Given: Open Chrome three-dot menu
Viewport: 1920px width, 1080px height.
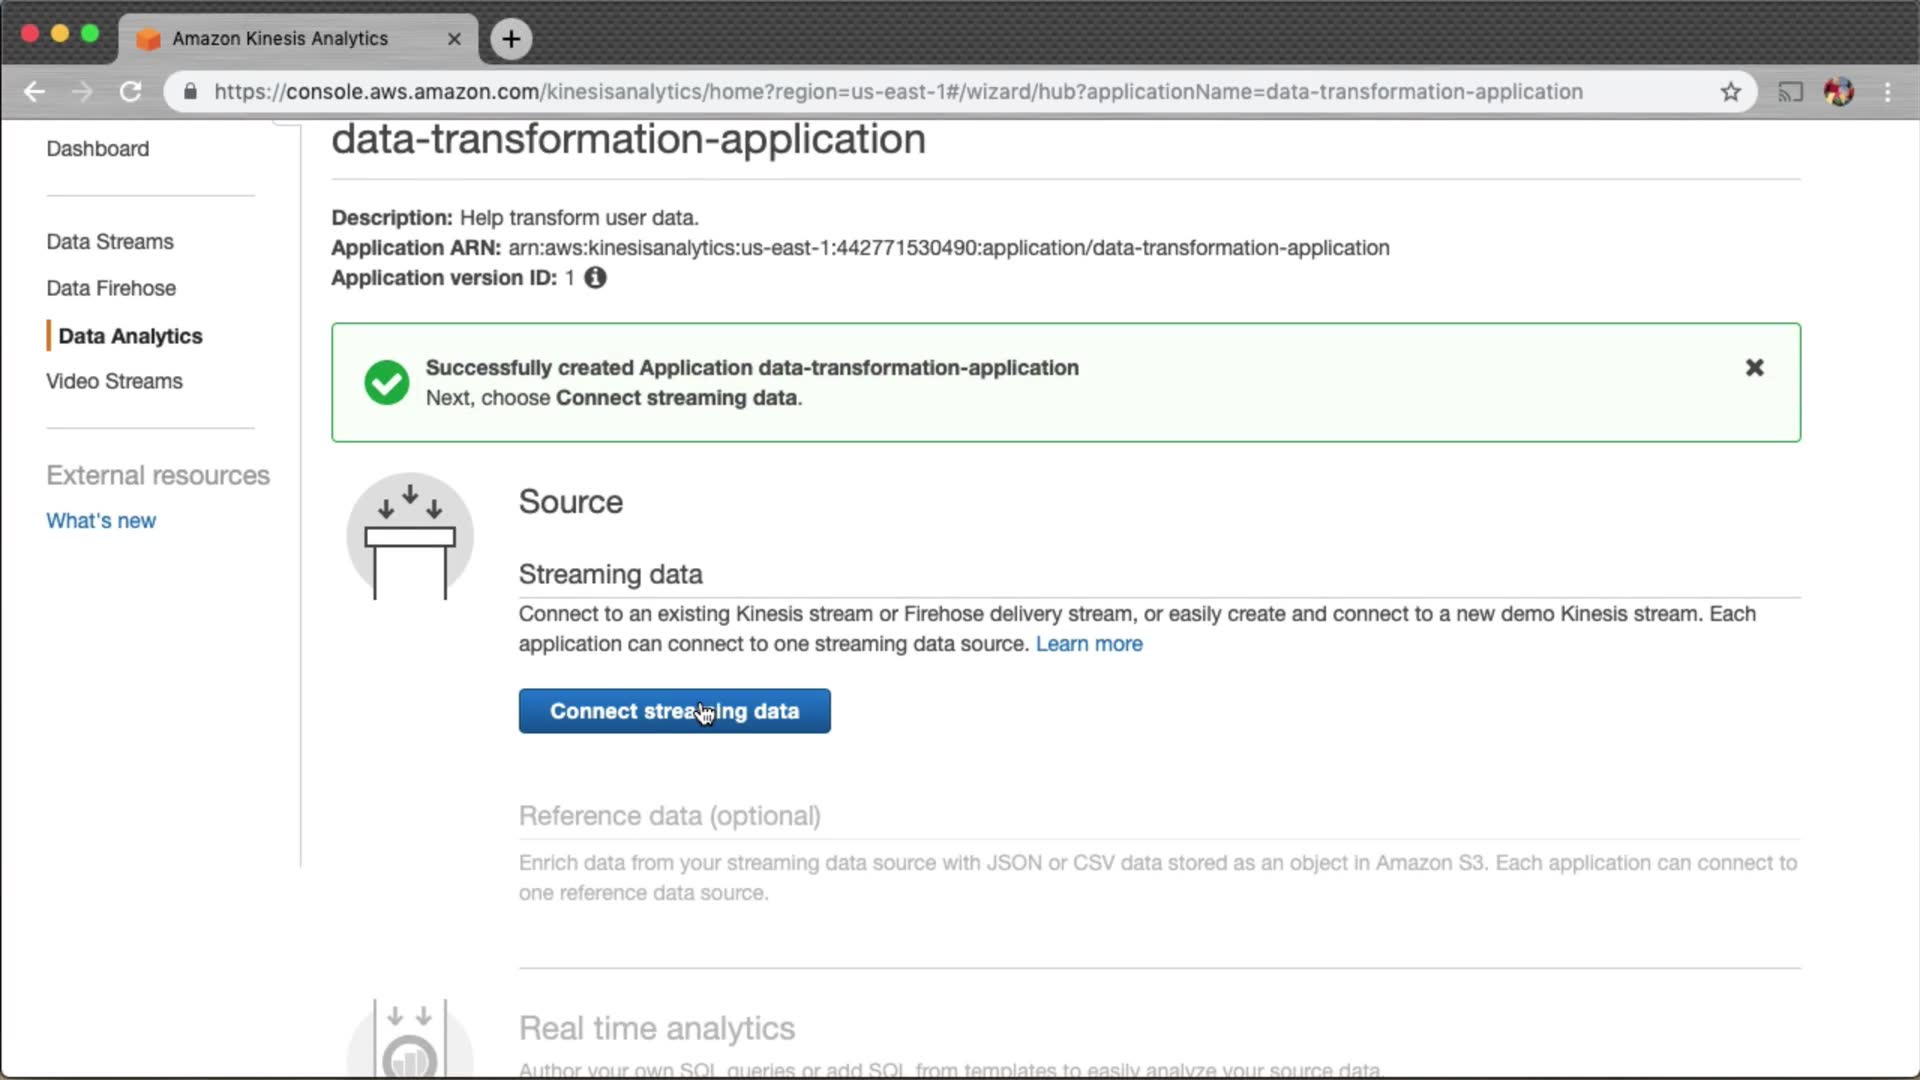Looking at the screenshot, I should tap(1888, 92).
